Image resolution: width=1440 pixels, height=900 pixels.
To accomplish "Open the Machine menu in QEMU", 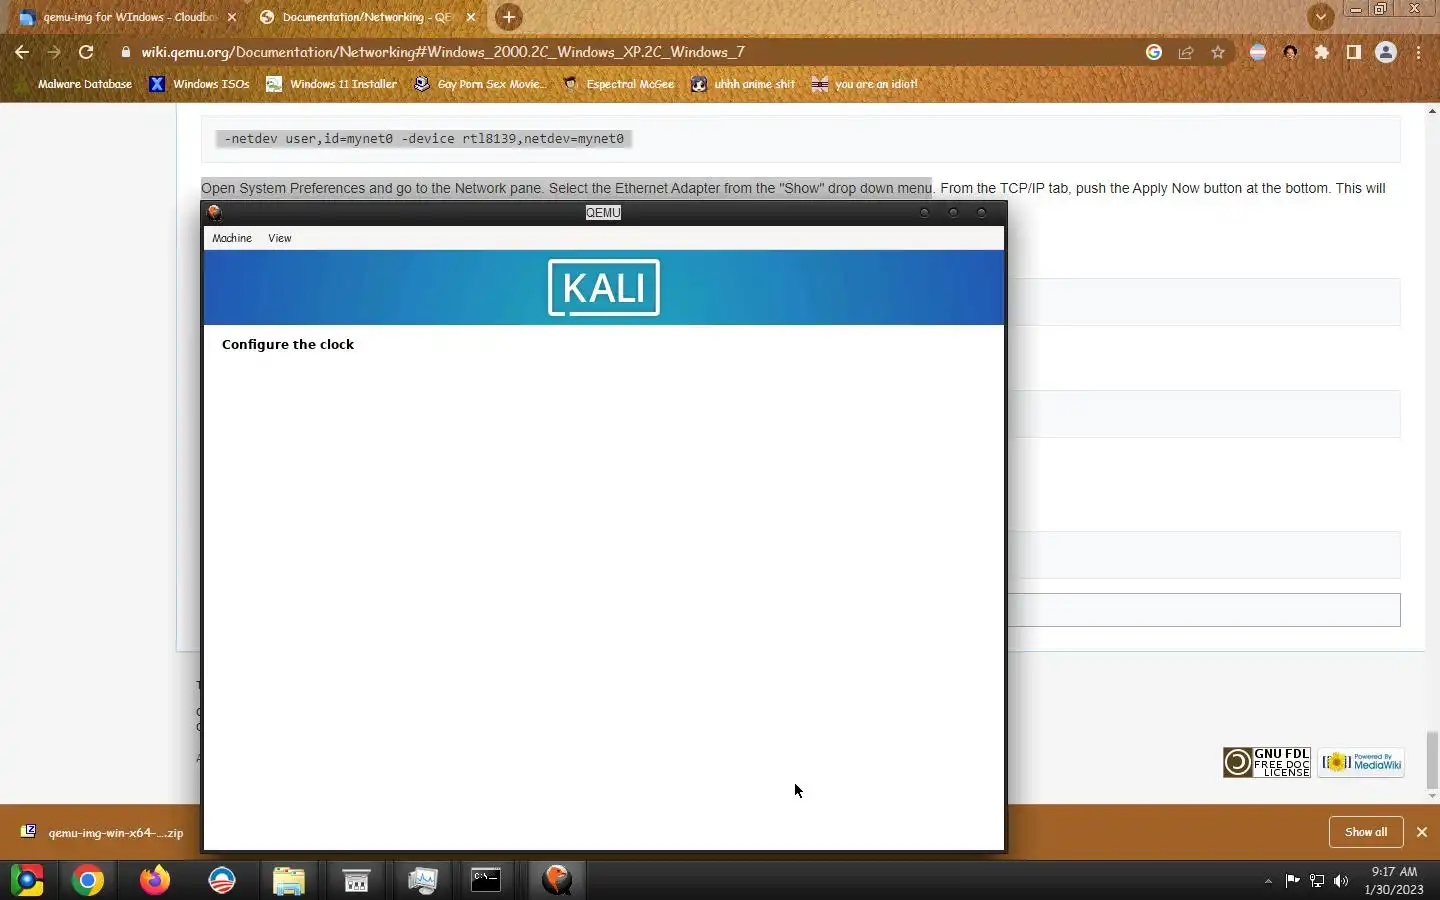I will click(x=231, y=238).
